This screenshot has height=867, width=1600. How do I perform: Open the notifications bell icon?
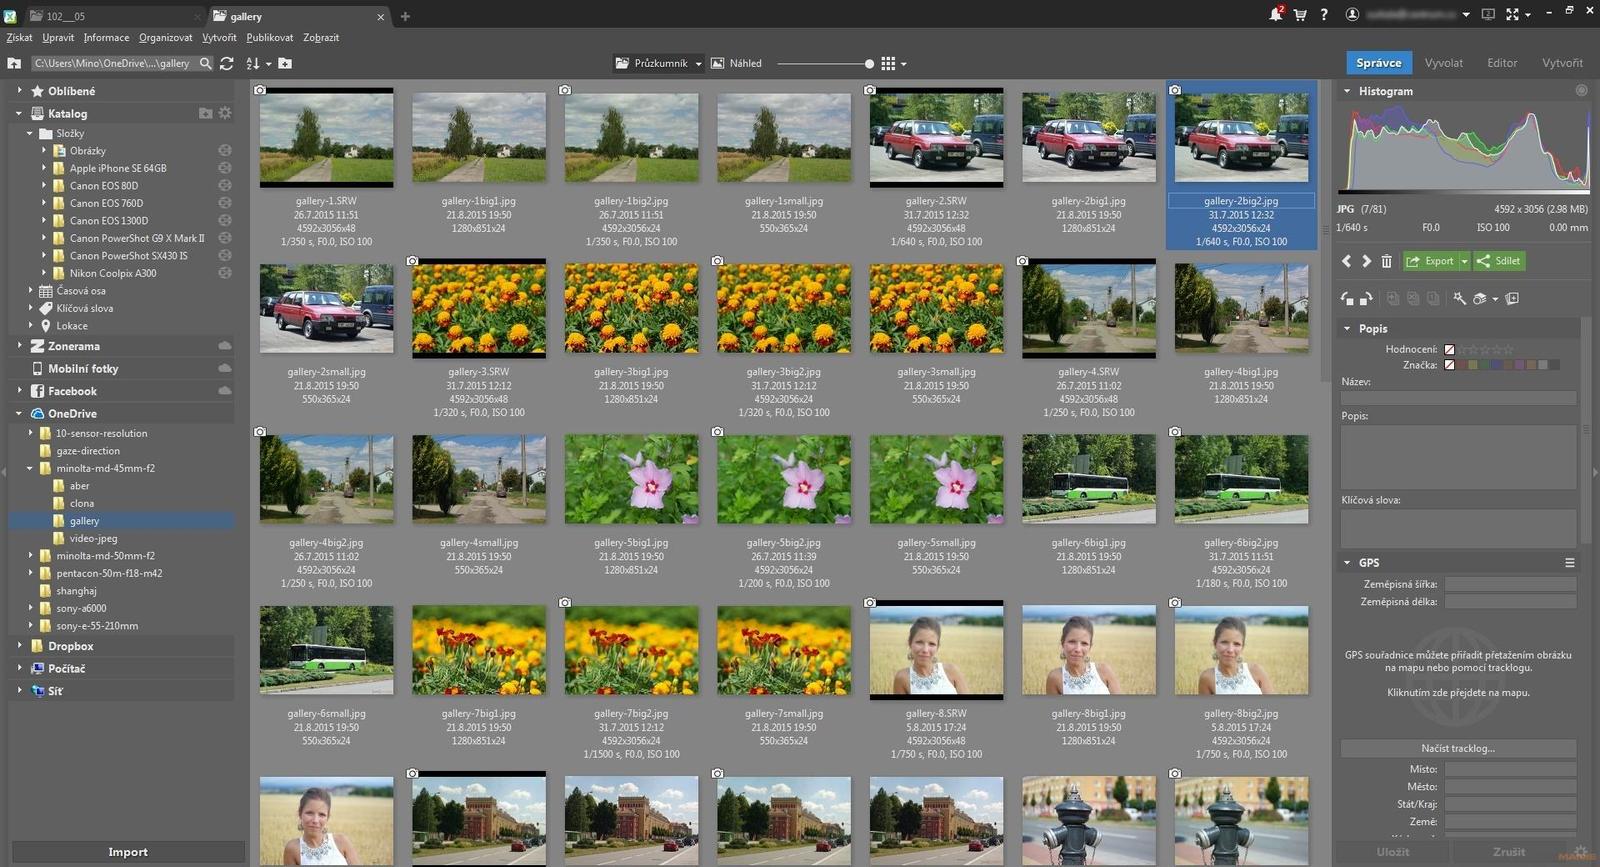coord(1276,14)
